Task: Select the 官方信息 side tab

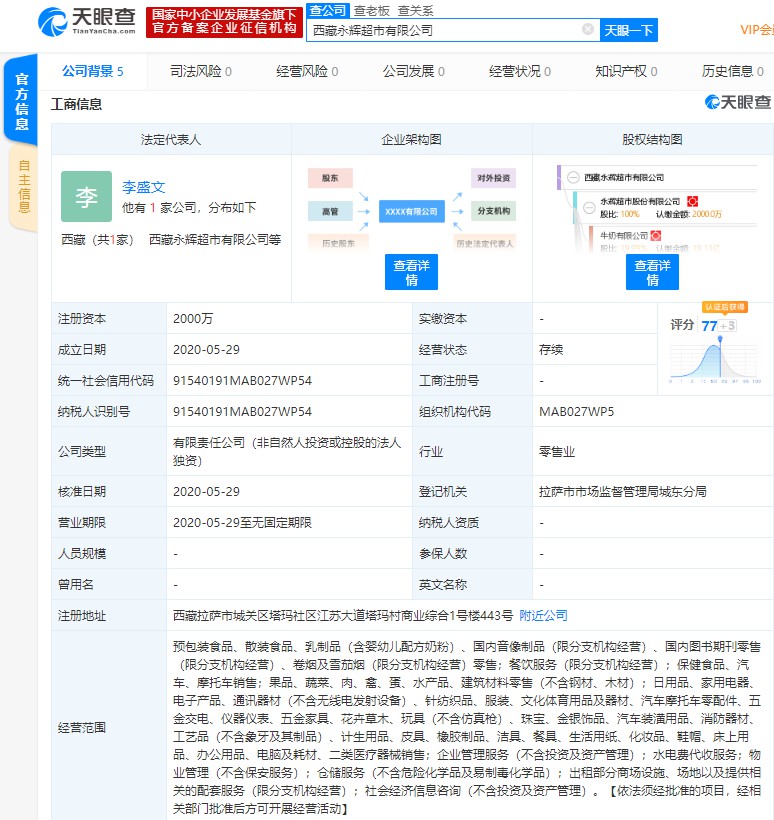Action: [x=21, y=101]
